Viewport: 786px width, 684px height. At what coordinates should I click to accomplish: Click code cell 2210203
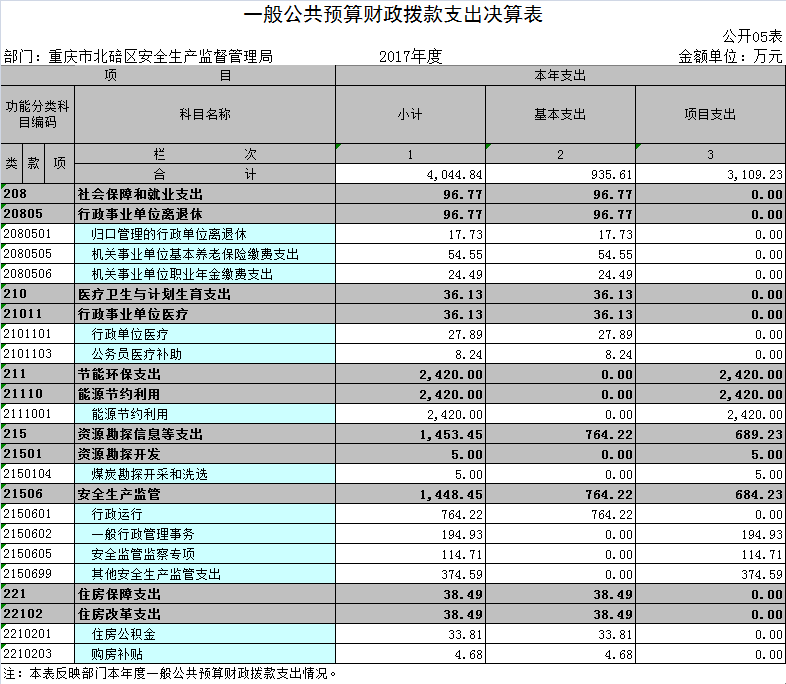pyautogui.click(x=38, y=654)
